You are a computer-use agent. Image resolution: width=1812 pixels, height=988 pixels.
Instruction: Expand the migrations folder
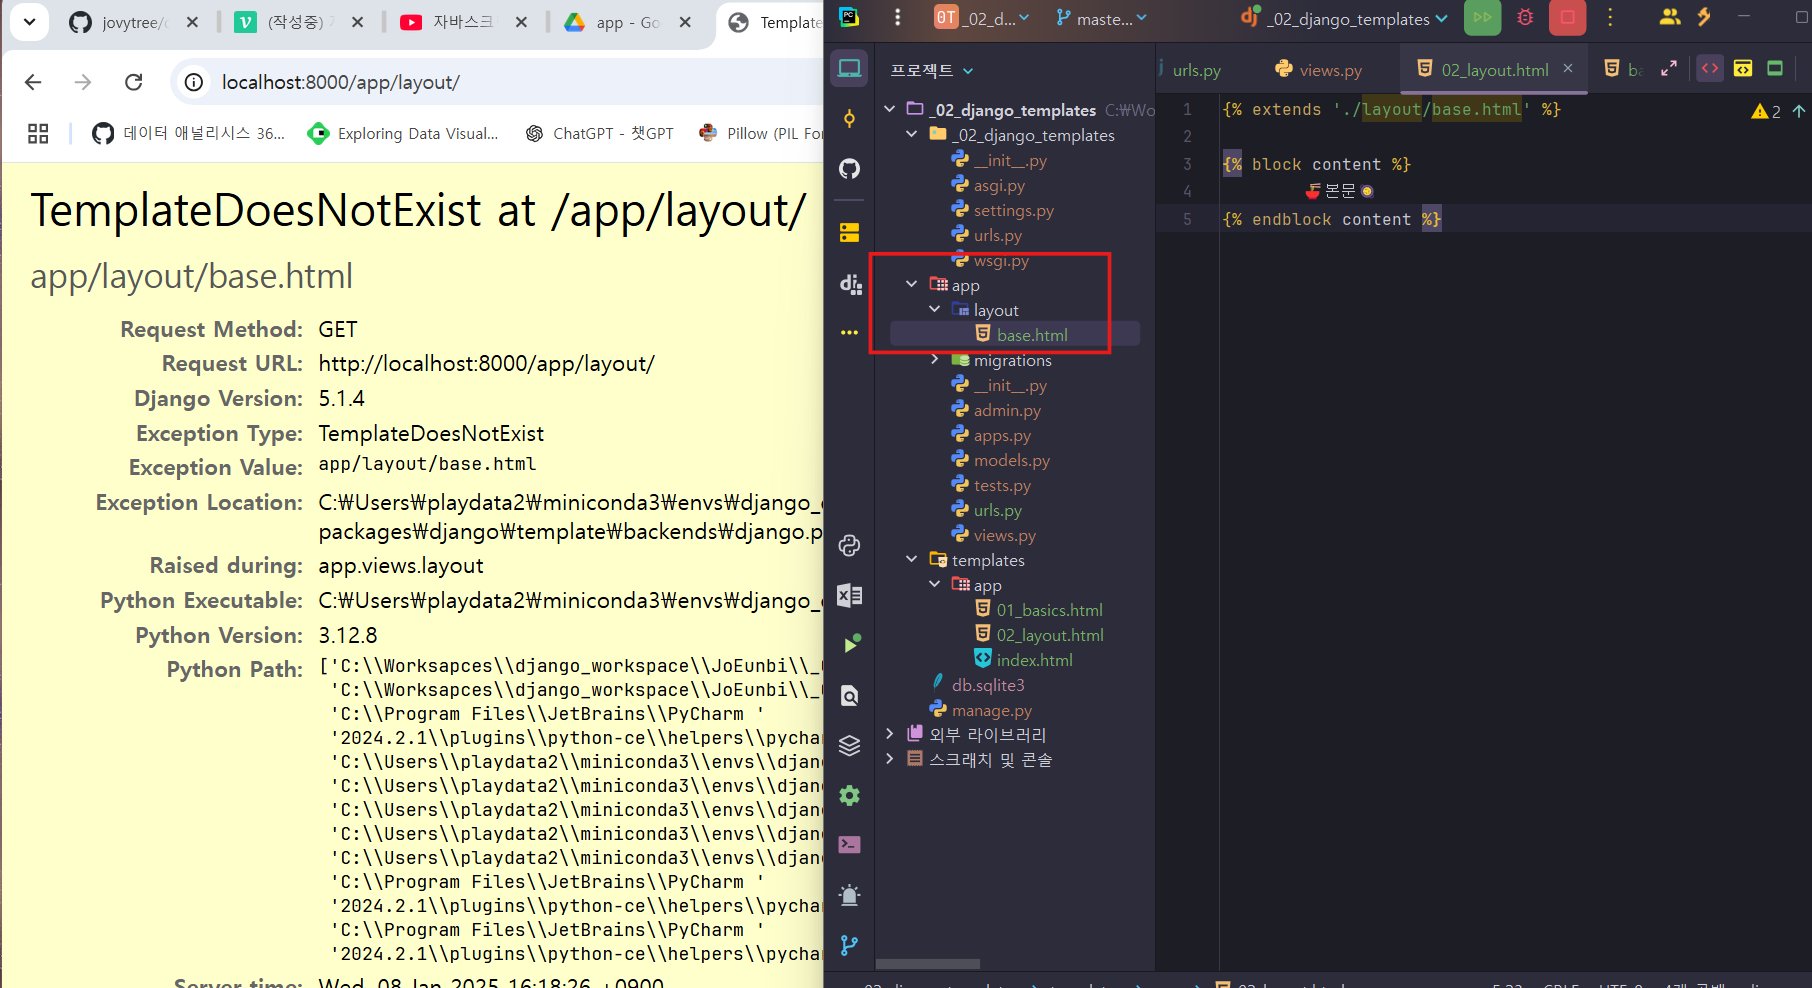(x=934, y=359)
